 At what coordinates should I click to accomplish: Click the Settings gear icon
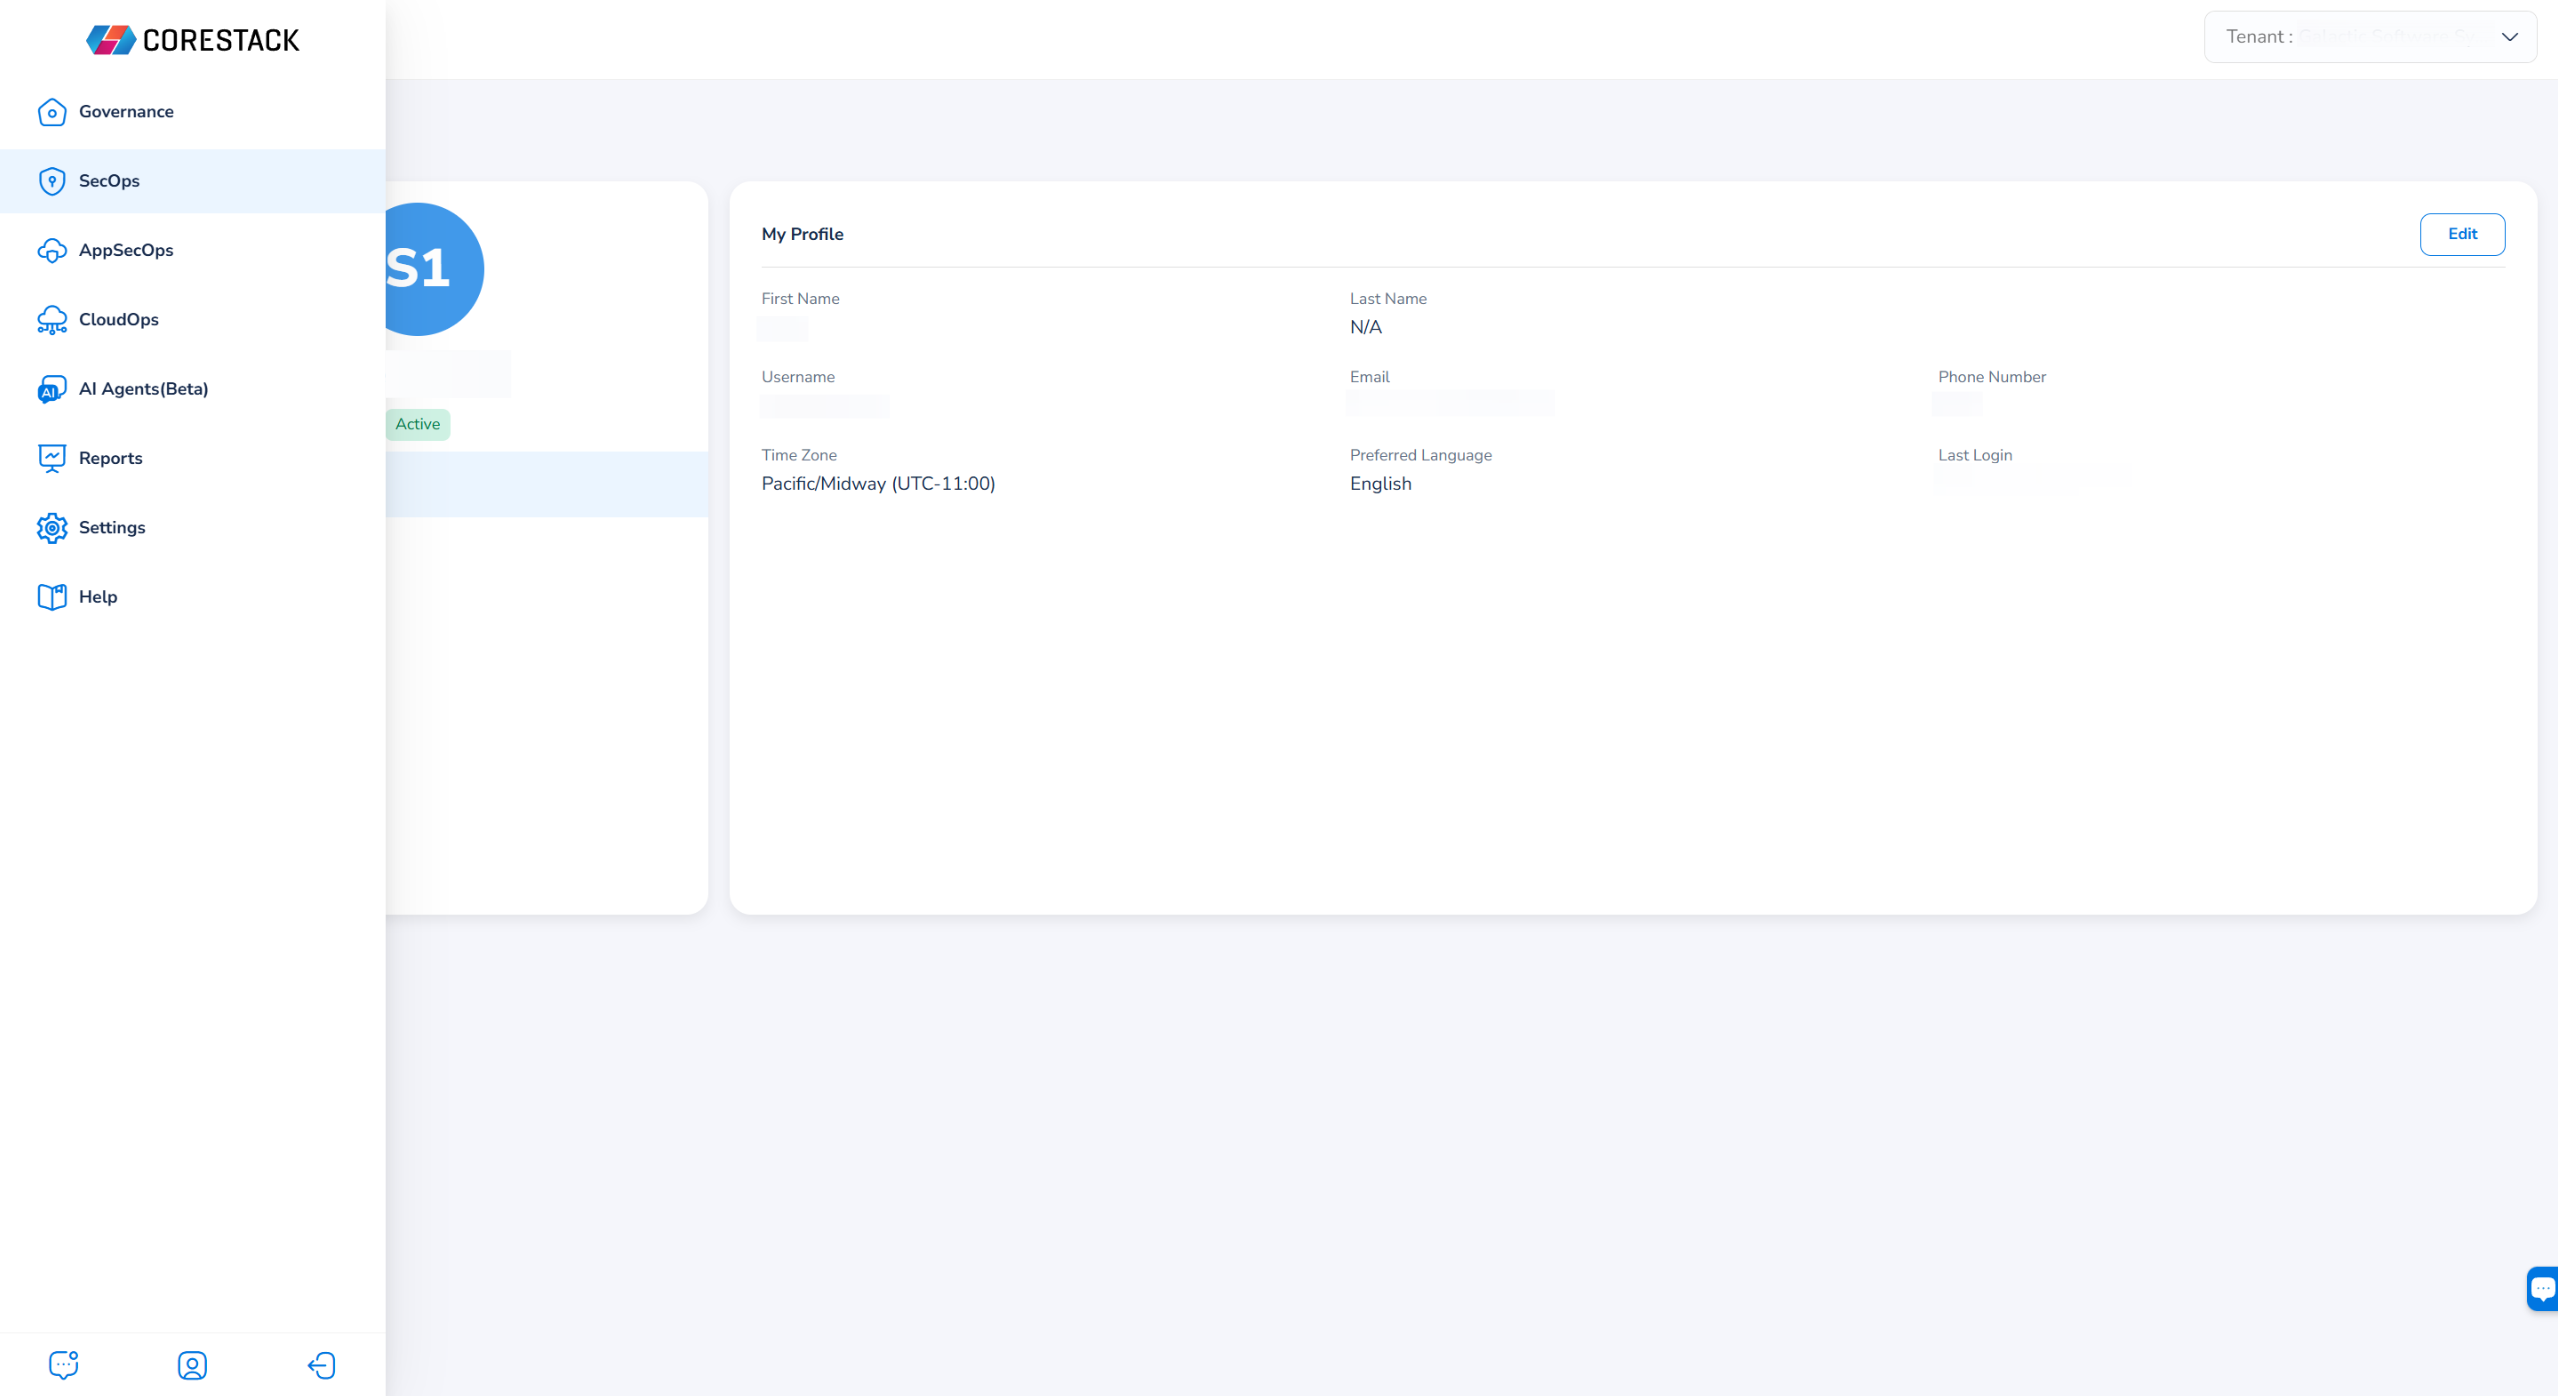pyautogui.click(x=52, y=528)
